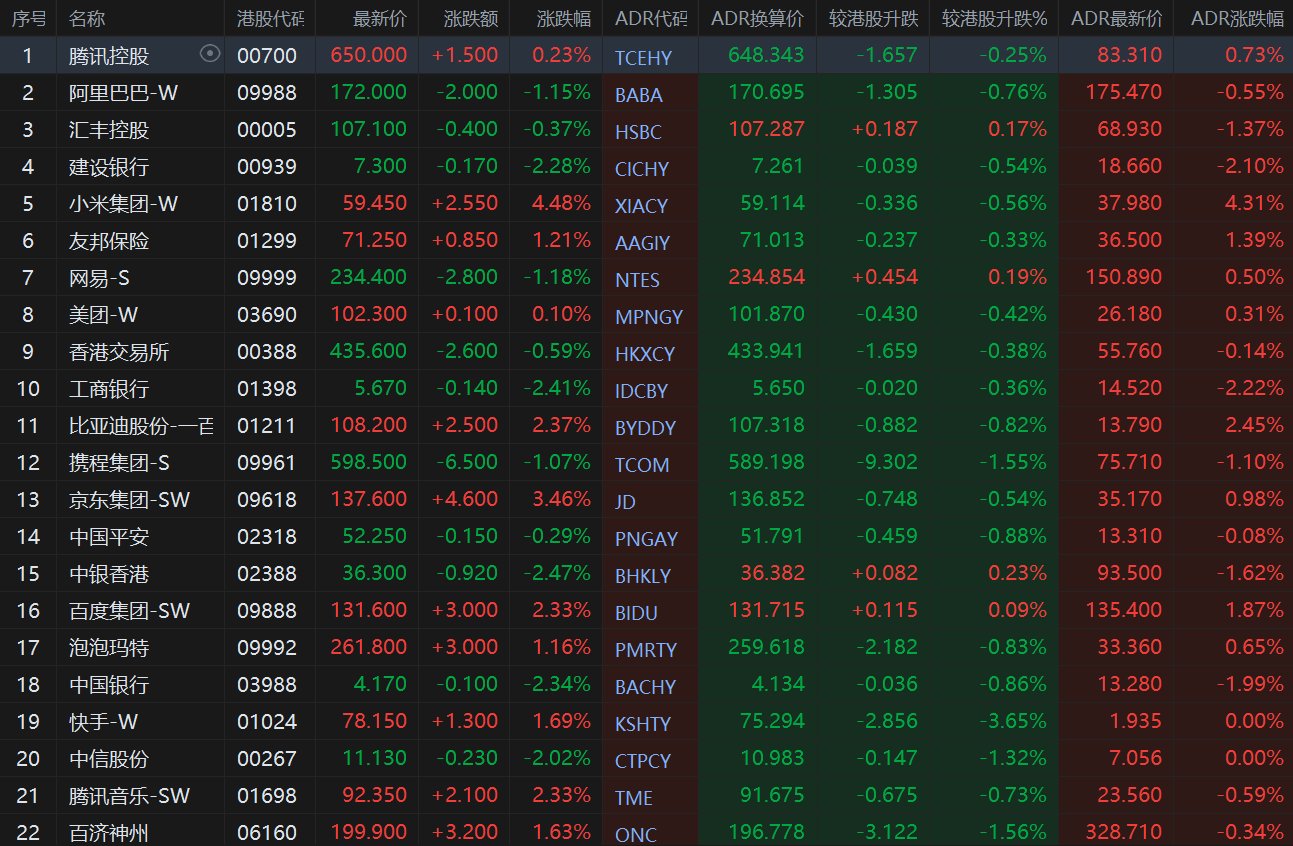Image resolution: width=1293 pixels, height=846 pixels.
Task: Select the 快手-W stock name
Action: pyautogui.click(x=104, y=722)
